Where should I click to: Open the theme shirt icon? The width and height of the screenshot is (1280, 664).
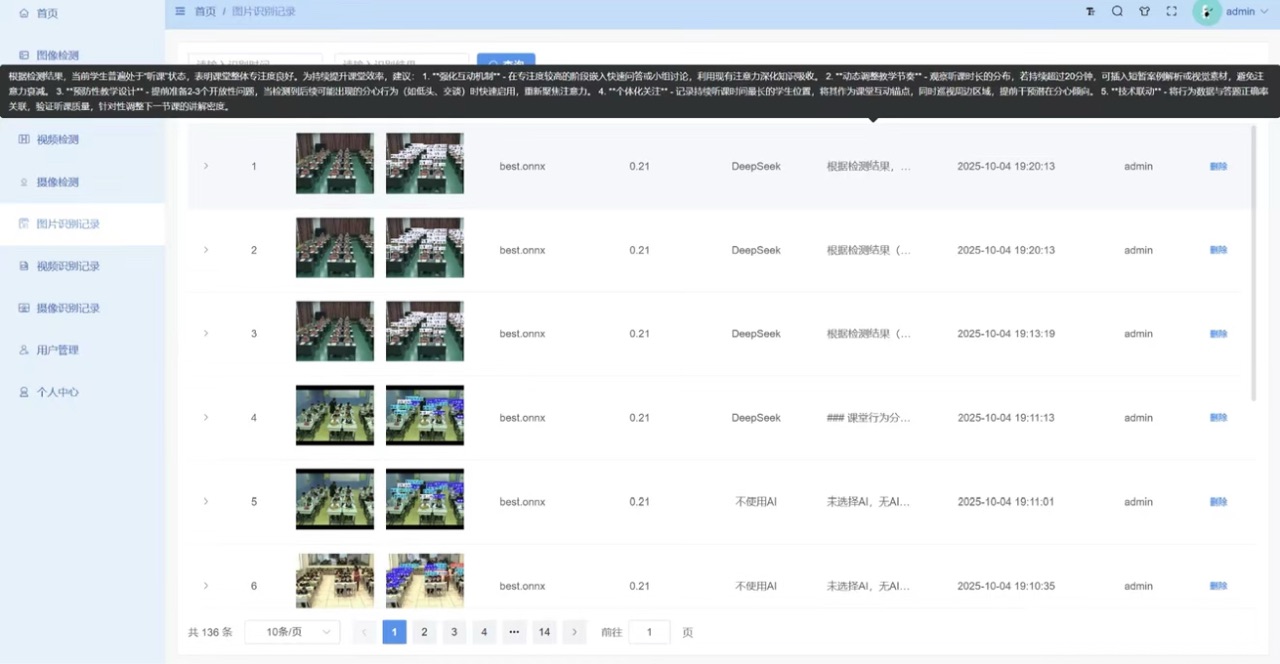pyautogui.click(x=1144, y=12)
